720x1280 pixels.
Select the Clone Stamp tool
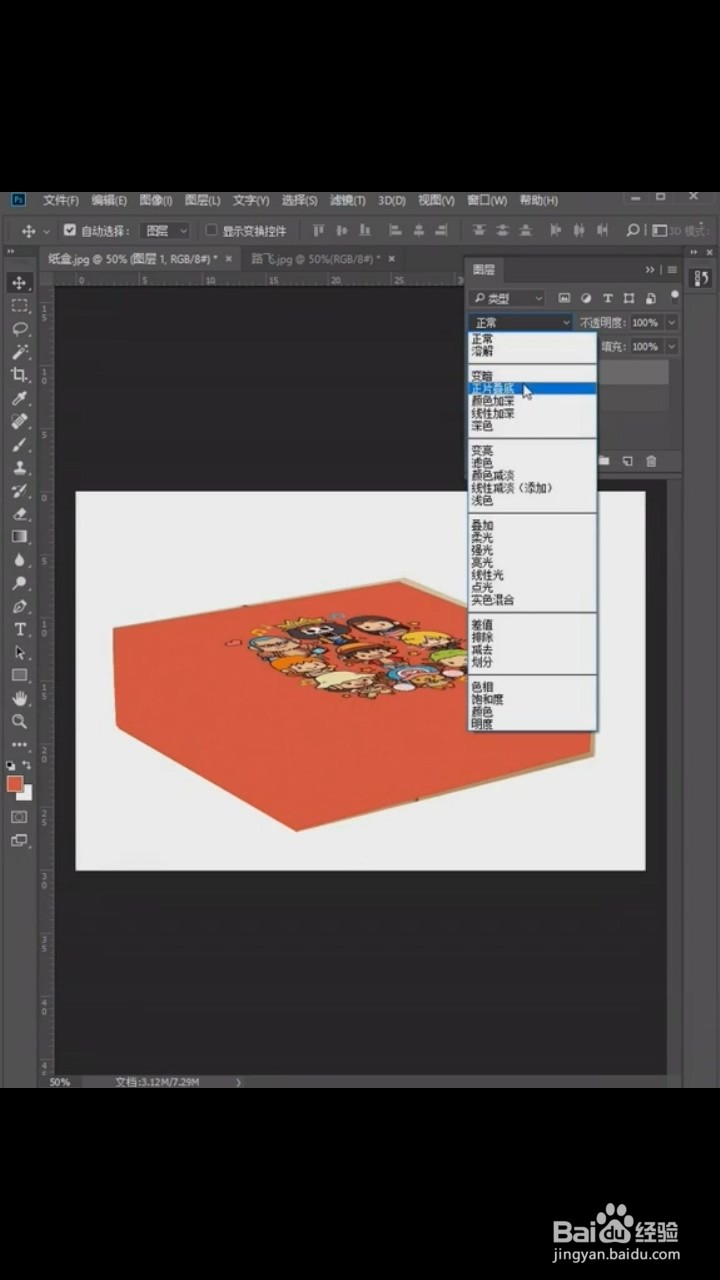pyautogui.click(x=19, y=467)
